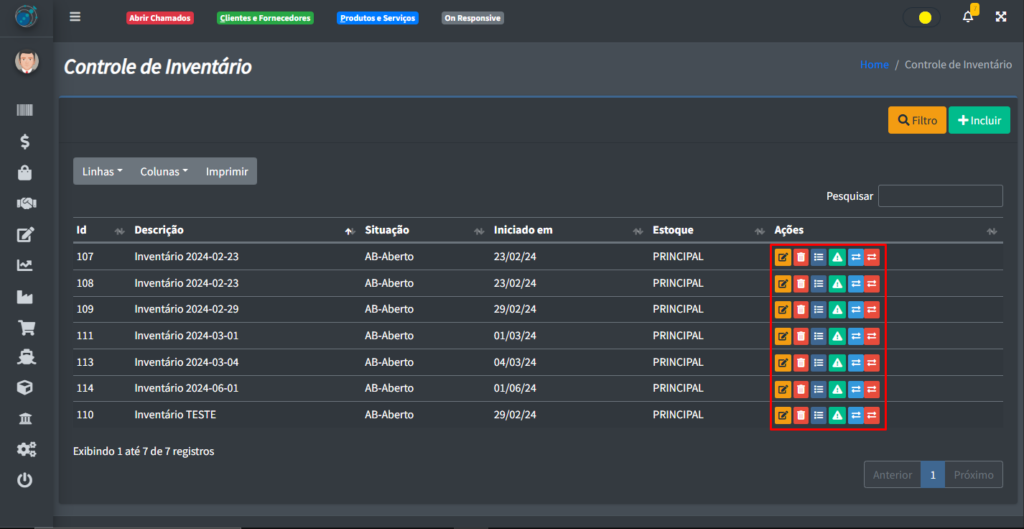
Task: Open Abrir Chamados top menu item
Action: pos(158,18)
